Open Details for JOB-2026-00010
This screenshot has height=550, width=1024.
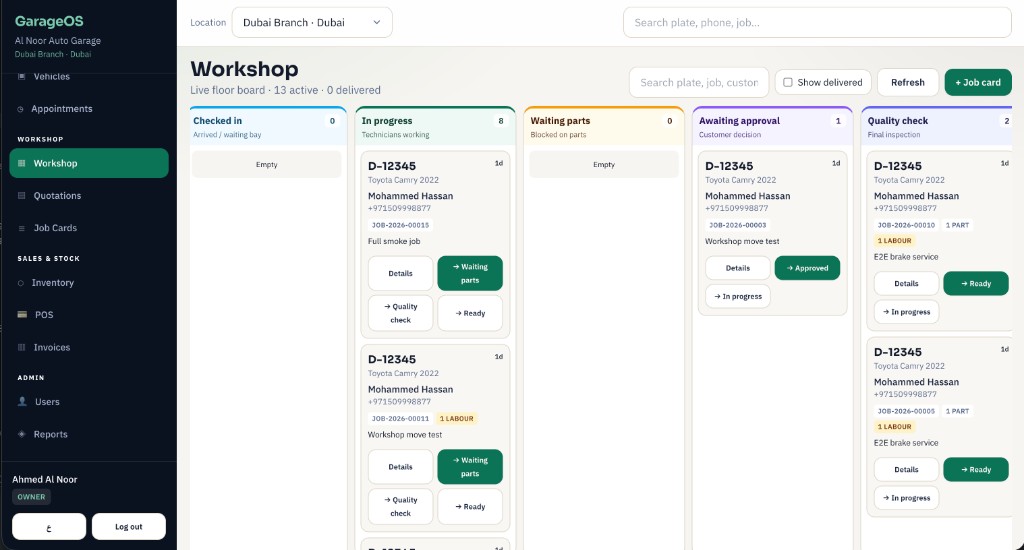tap(906, 283)
